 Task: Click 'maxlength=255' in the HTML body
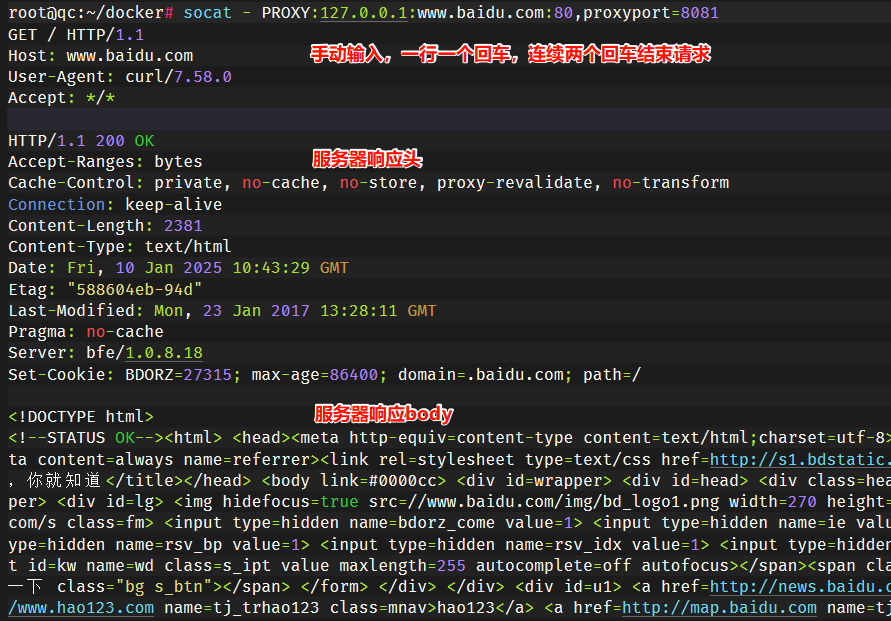coord(402,565)
